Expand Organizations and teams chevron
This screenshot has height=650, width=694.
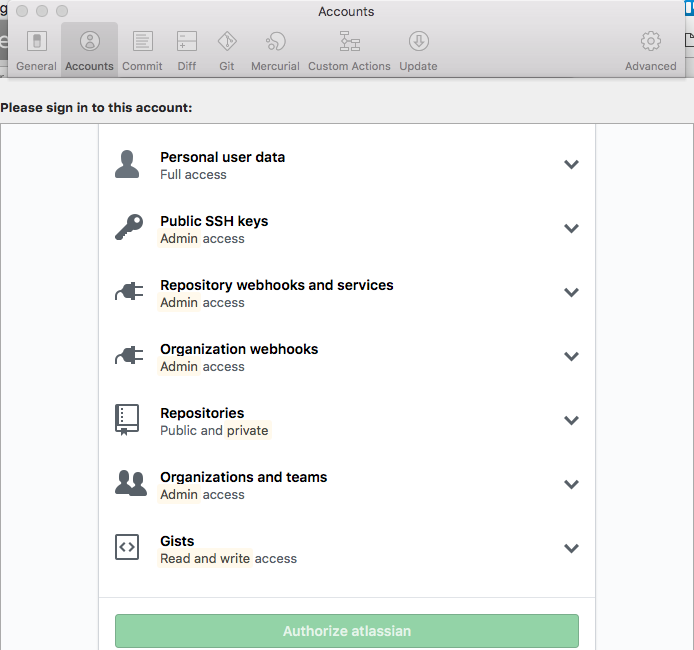click(x=571, y=485)
